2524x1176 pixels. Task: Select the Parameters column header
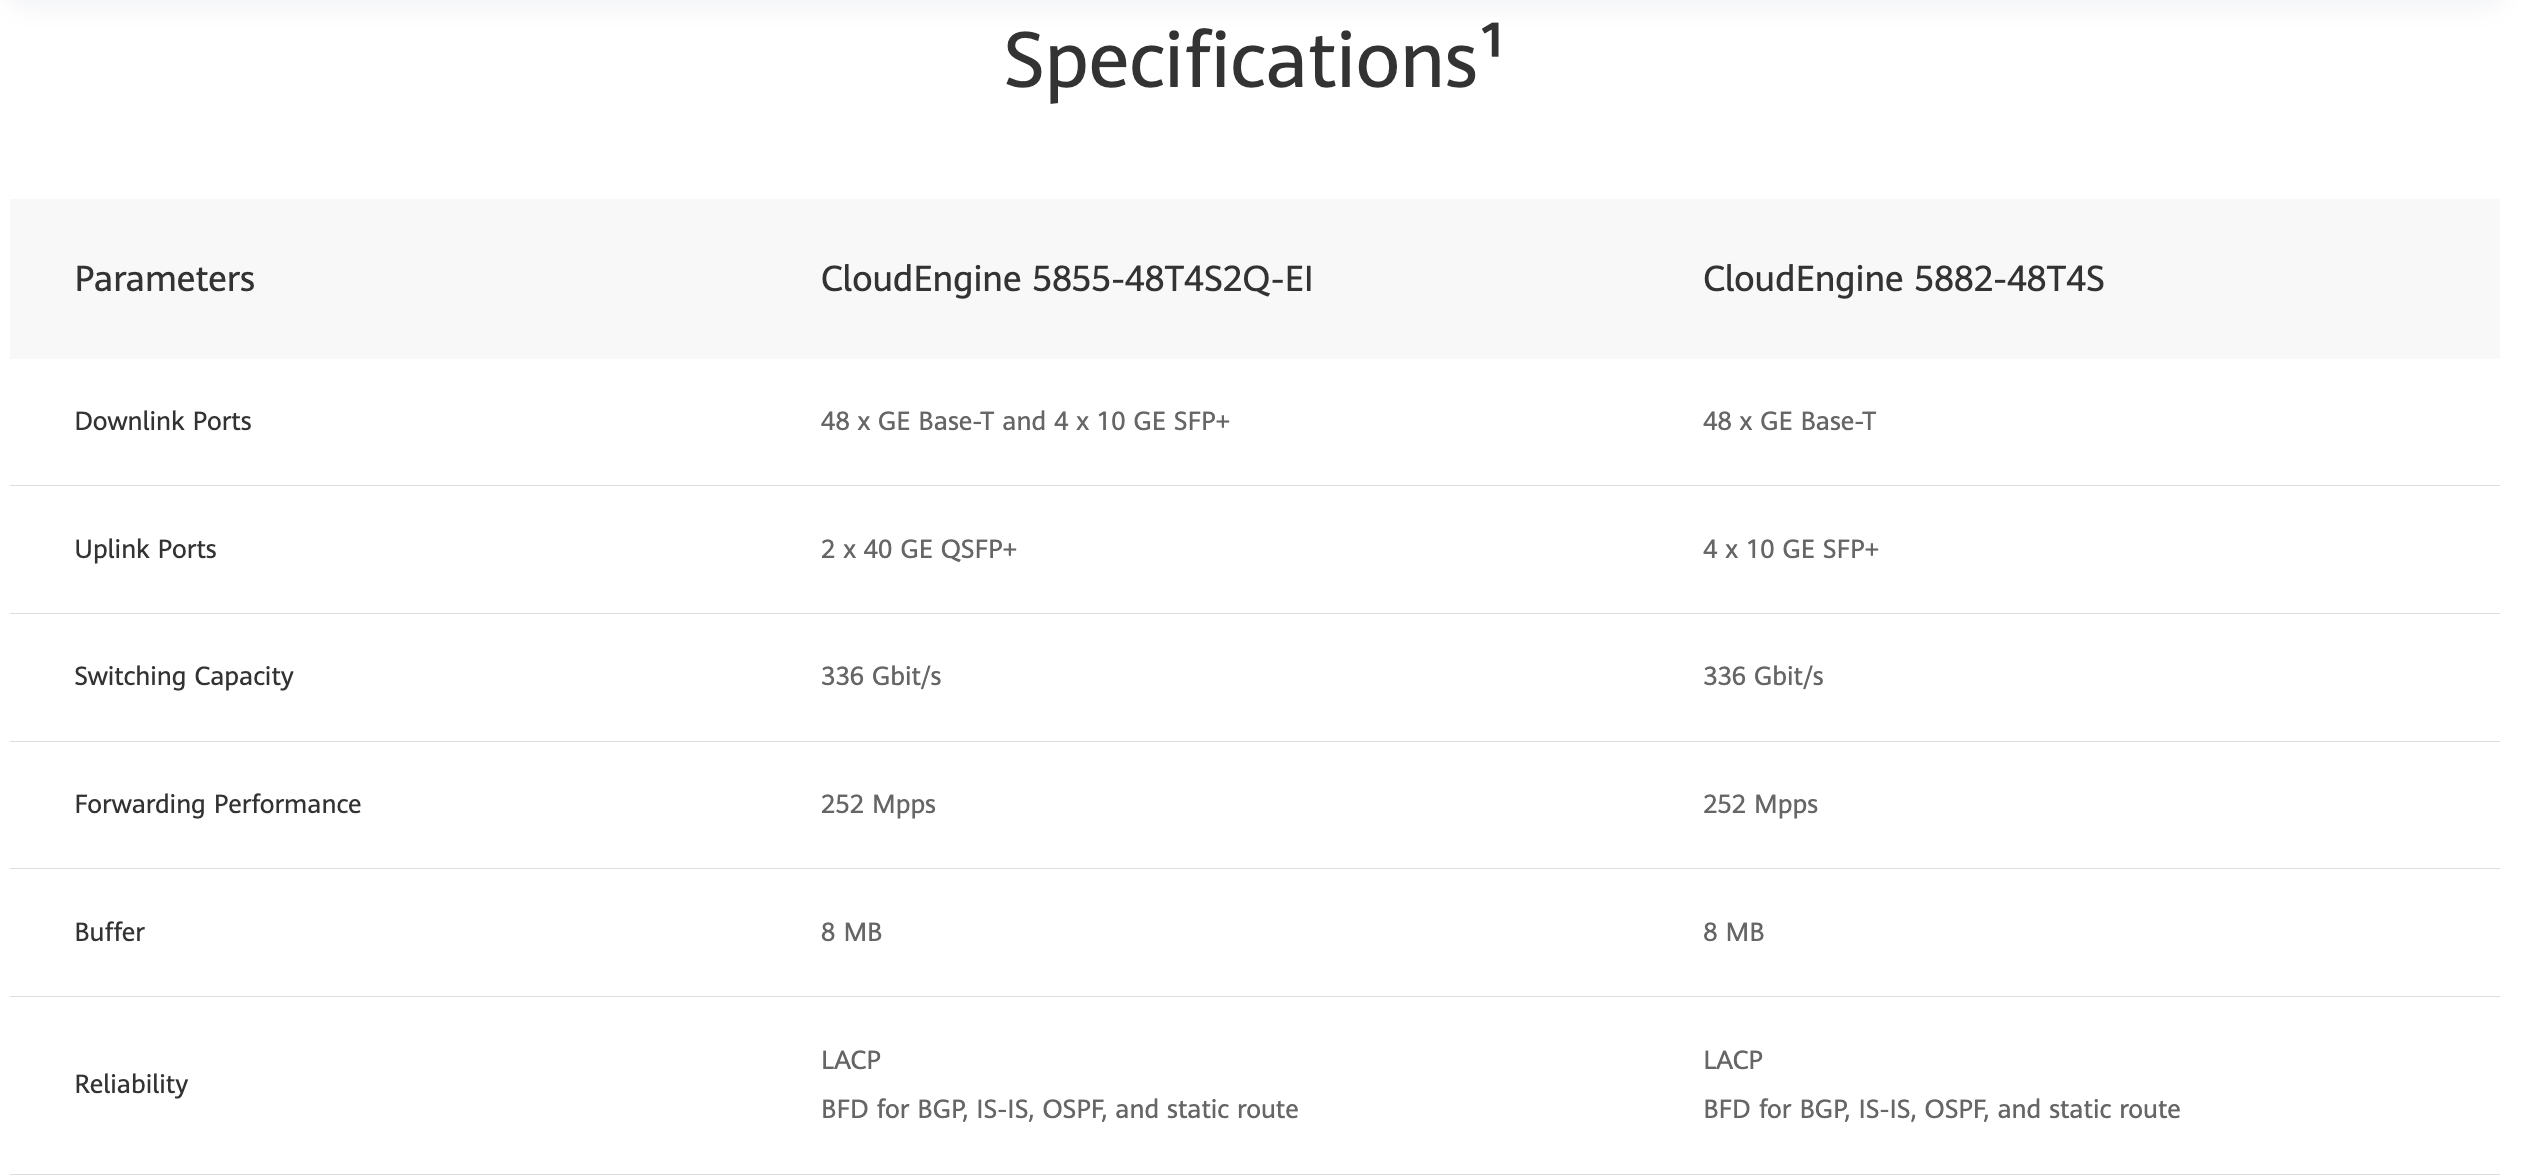(164, 279)
